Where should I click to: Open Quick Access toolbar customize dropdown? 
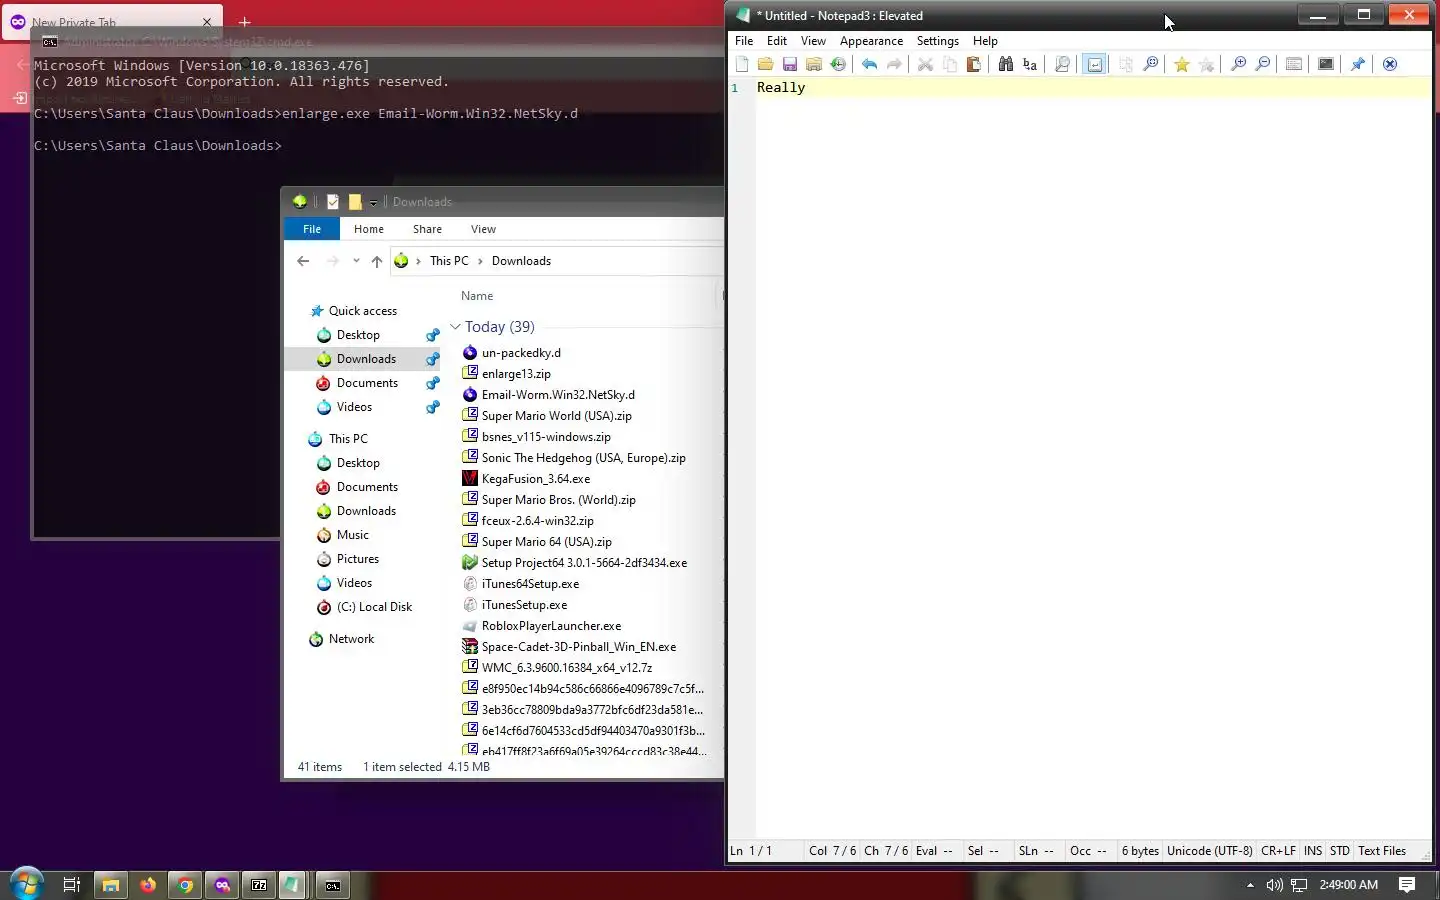(x=373, y=202)
